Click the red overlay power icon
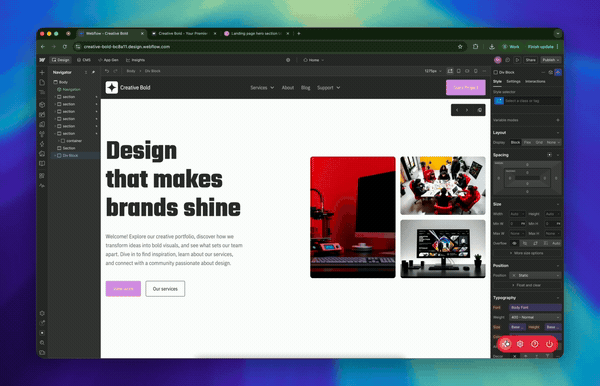Image resolution: width=600 pixels, height=386 pixels. [x=549, y=344]
